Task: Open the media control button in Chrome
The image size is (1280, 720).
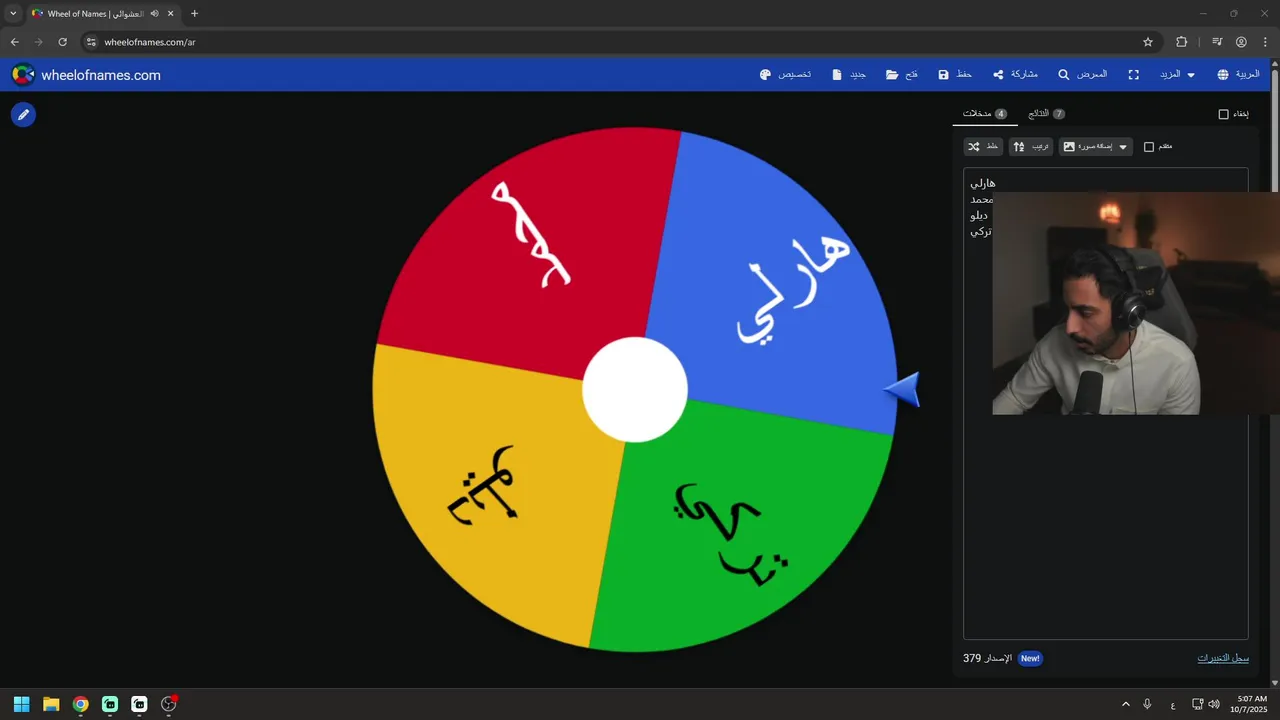Action: pyautogui.click(x=1217, y=42)
